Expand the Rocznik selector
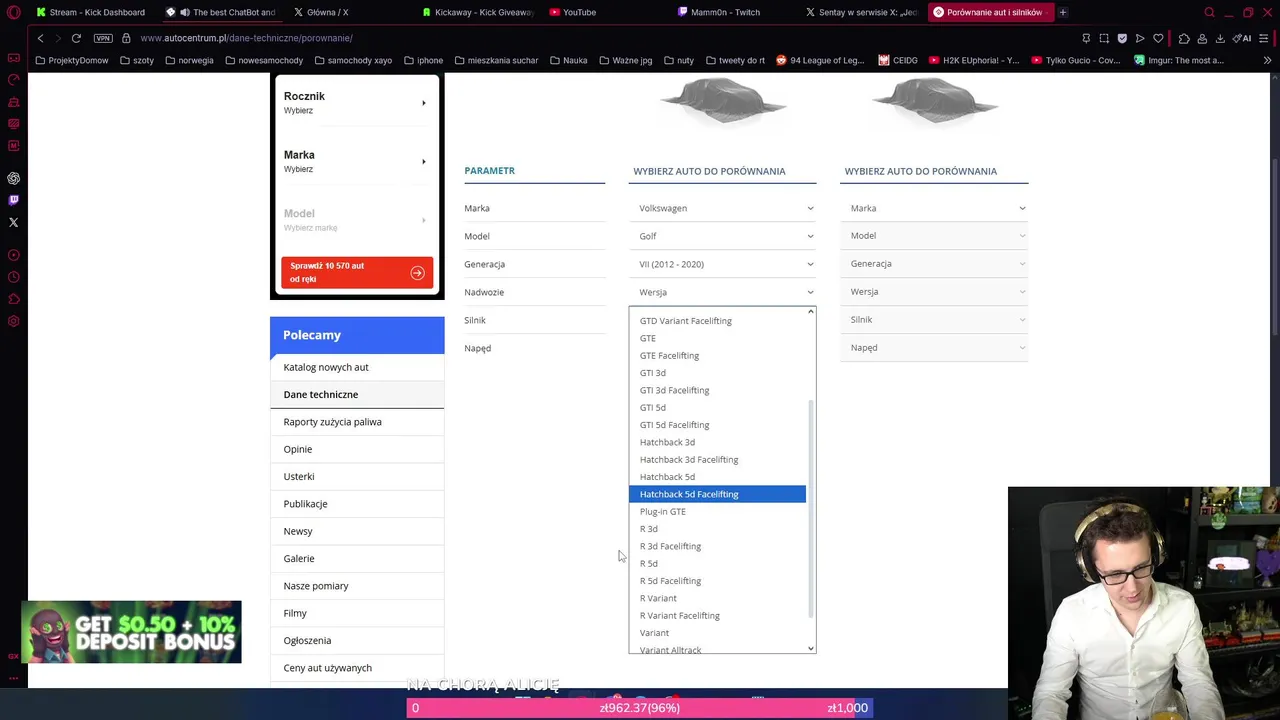 [x=356, y=103]
